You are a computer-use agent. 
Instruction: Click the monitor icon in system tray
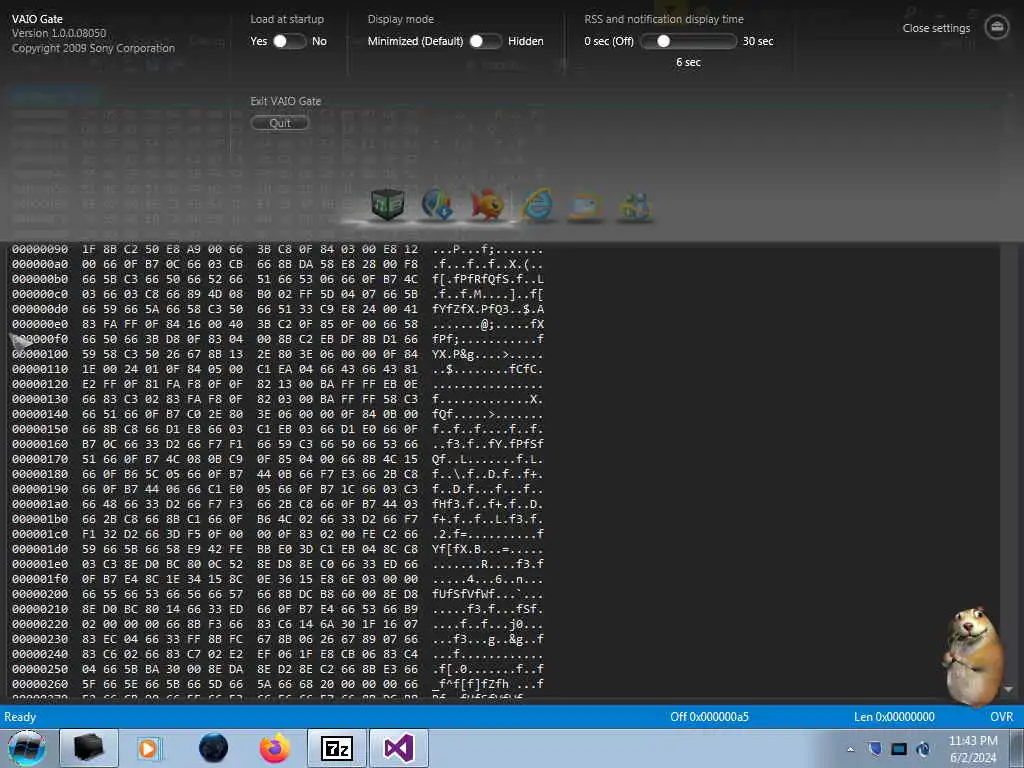[899, 748]
